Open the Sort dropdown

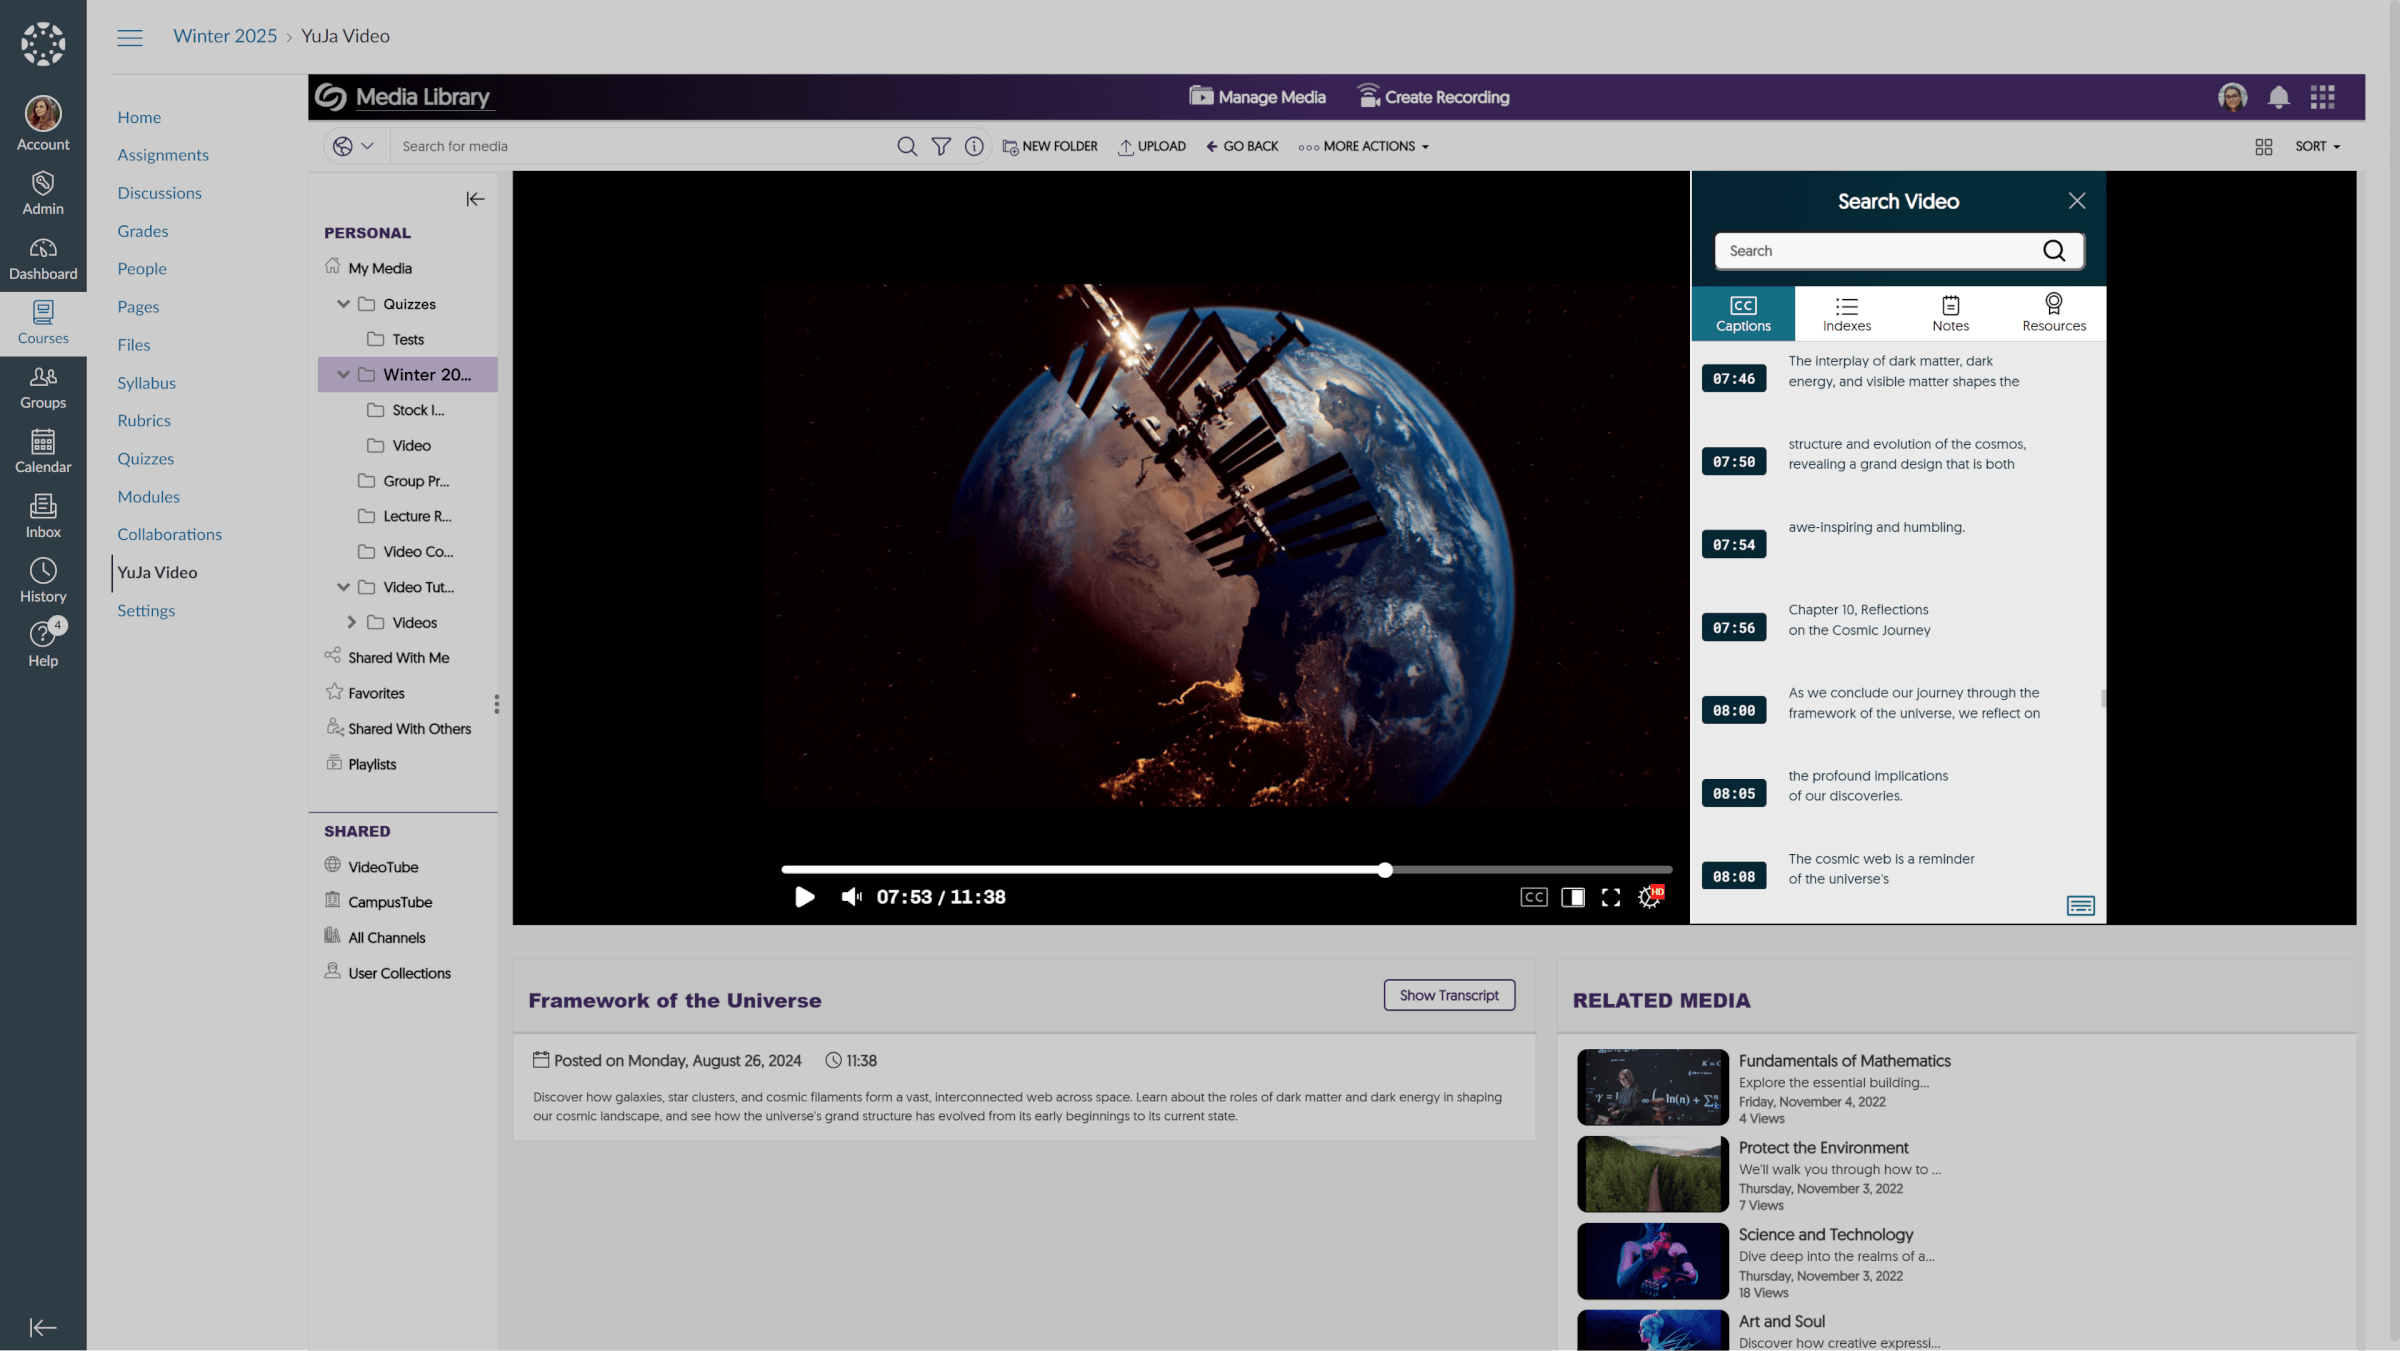2317,146
